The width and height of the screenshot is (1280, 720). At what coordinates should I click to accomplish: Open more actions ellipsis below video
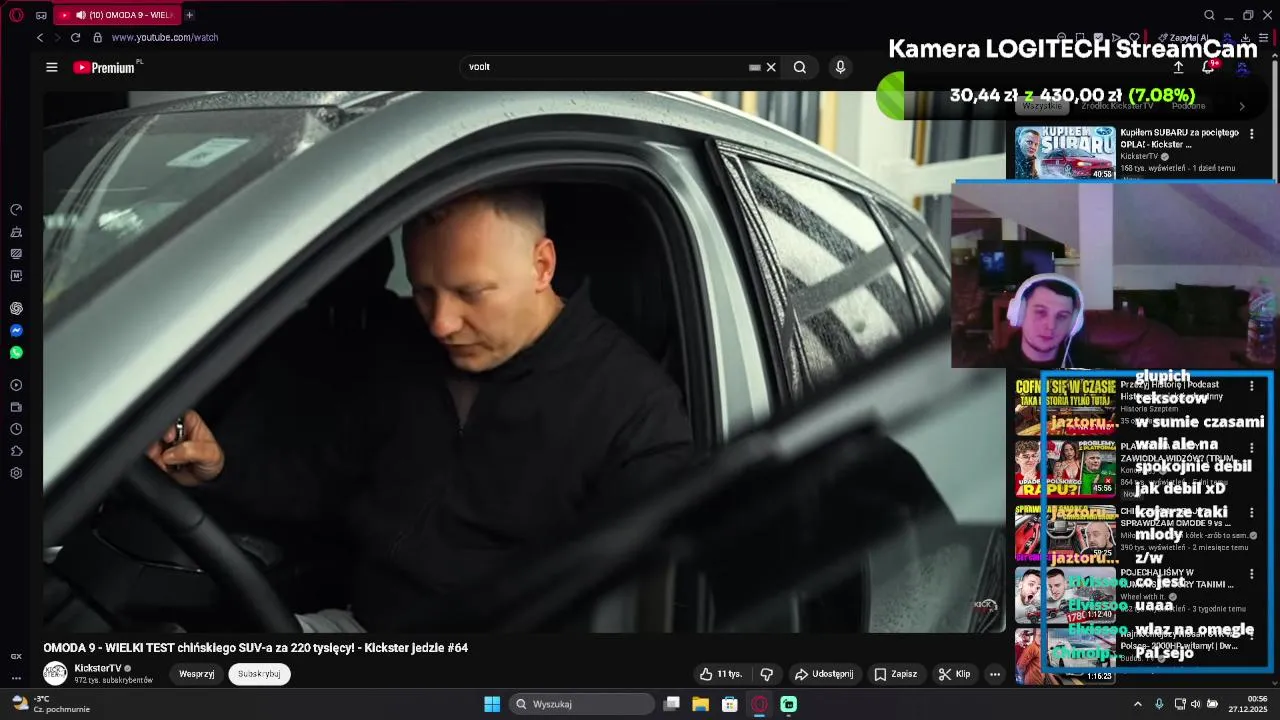tap(995, 674)
